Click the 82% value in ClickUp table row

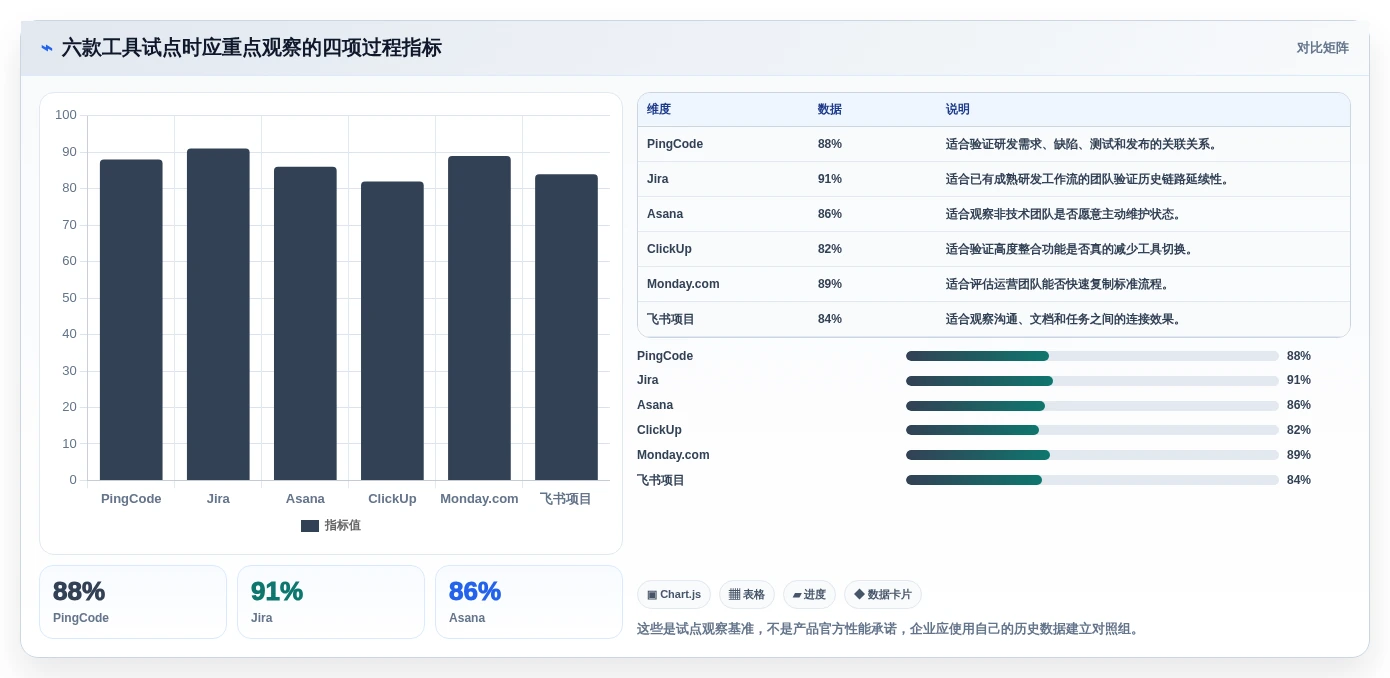[830, 249]
